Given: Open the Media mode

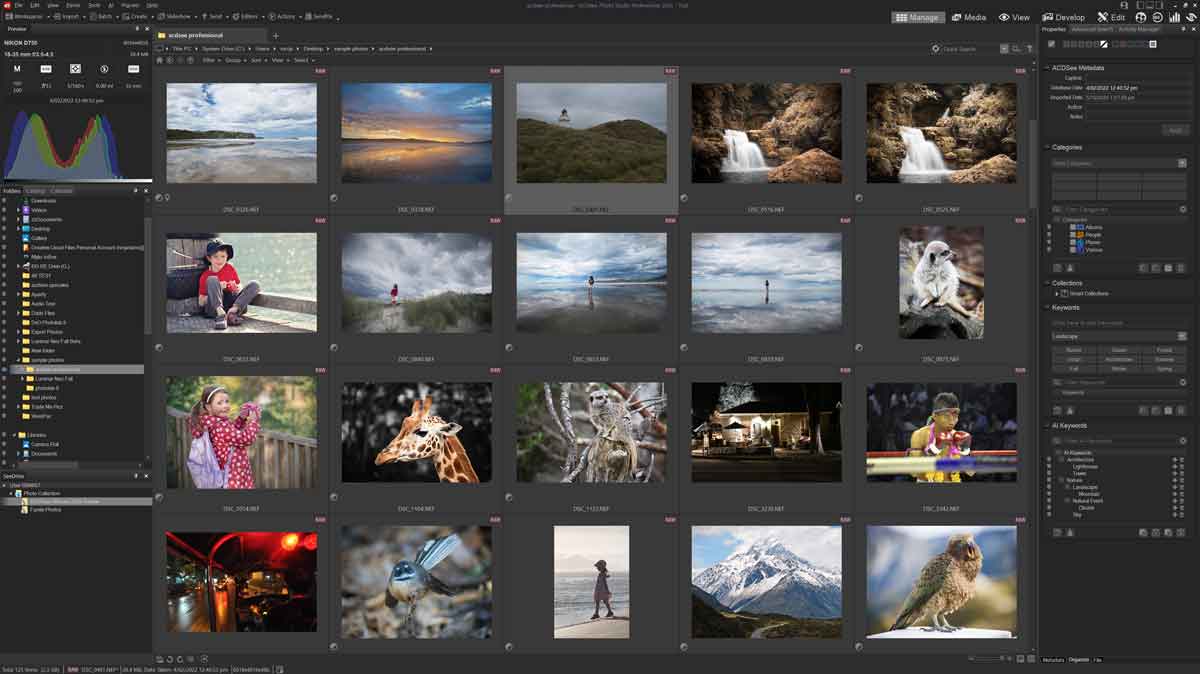Looking at the screenshot, I should [x=968, y=17].
